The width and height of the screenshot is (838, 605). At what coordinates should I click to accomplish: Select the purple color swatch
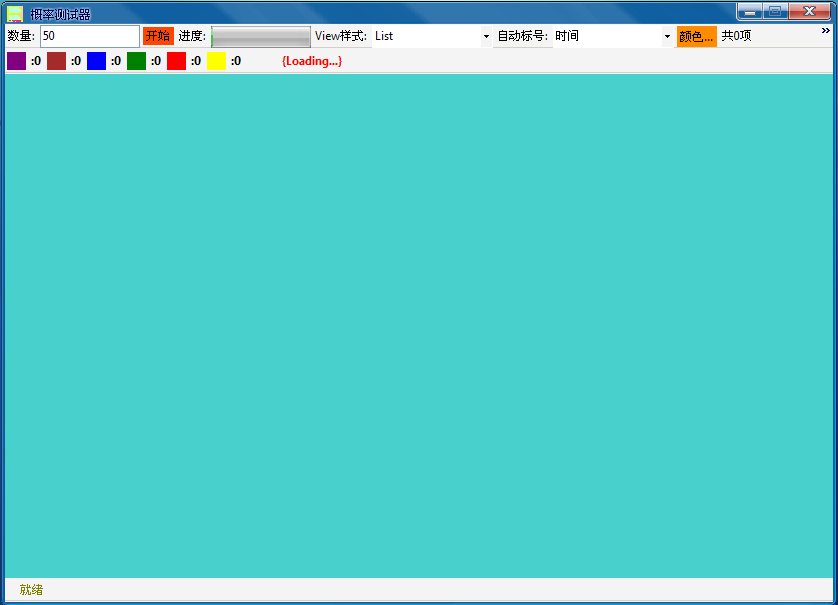(17, 61)
